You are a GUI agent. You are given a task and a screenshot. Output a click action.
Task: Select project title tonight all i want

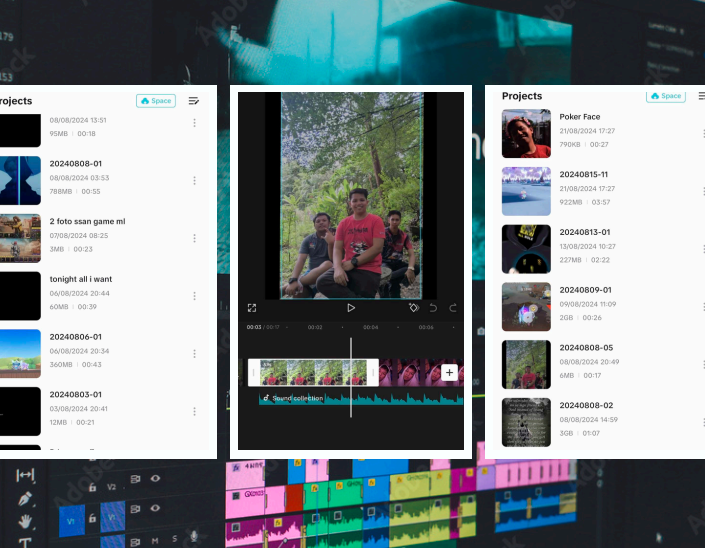81,279
